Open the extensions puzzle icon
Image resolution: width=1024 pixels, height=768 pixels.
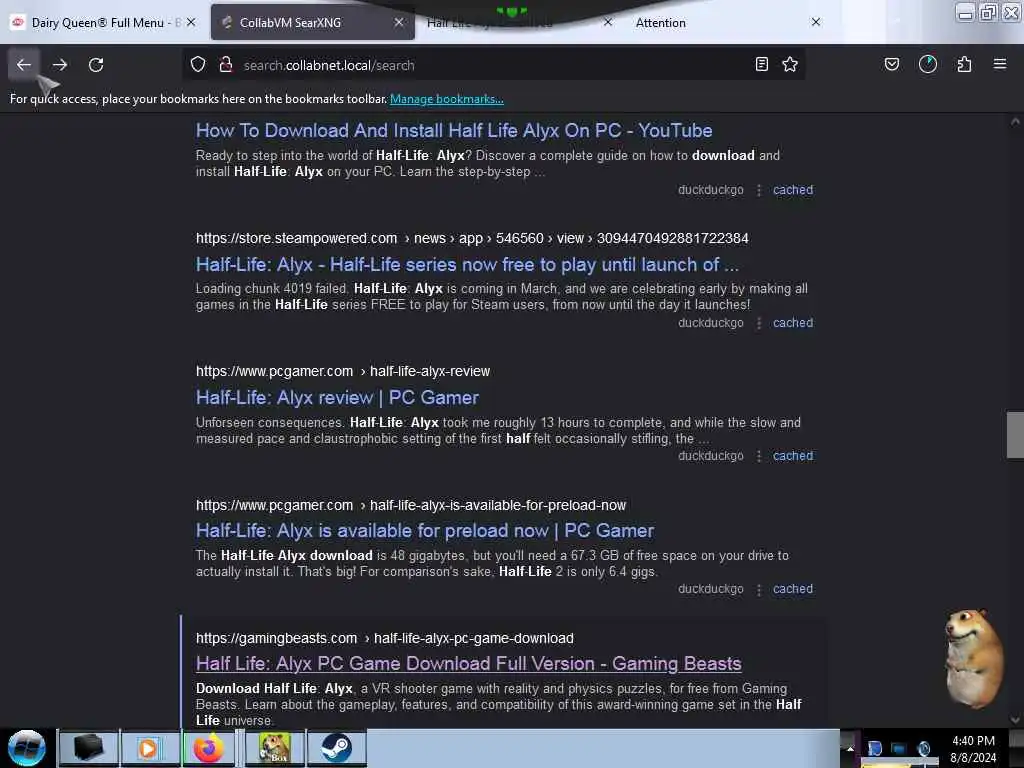pyautogui.click(x=965, y=64)
